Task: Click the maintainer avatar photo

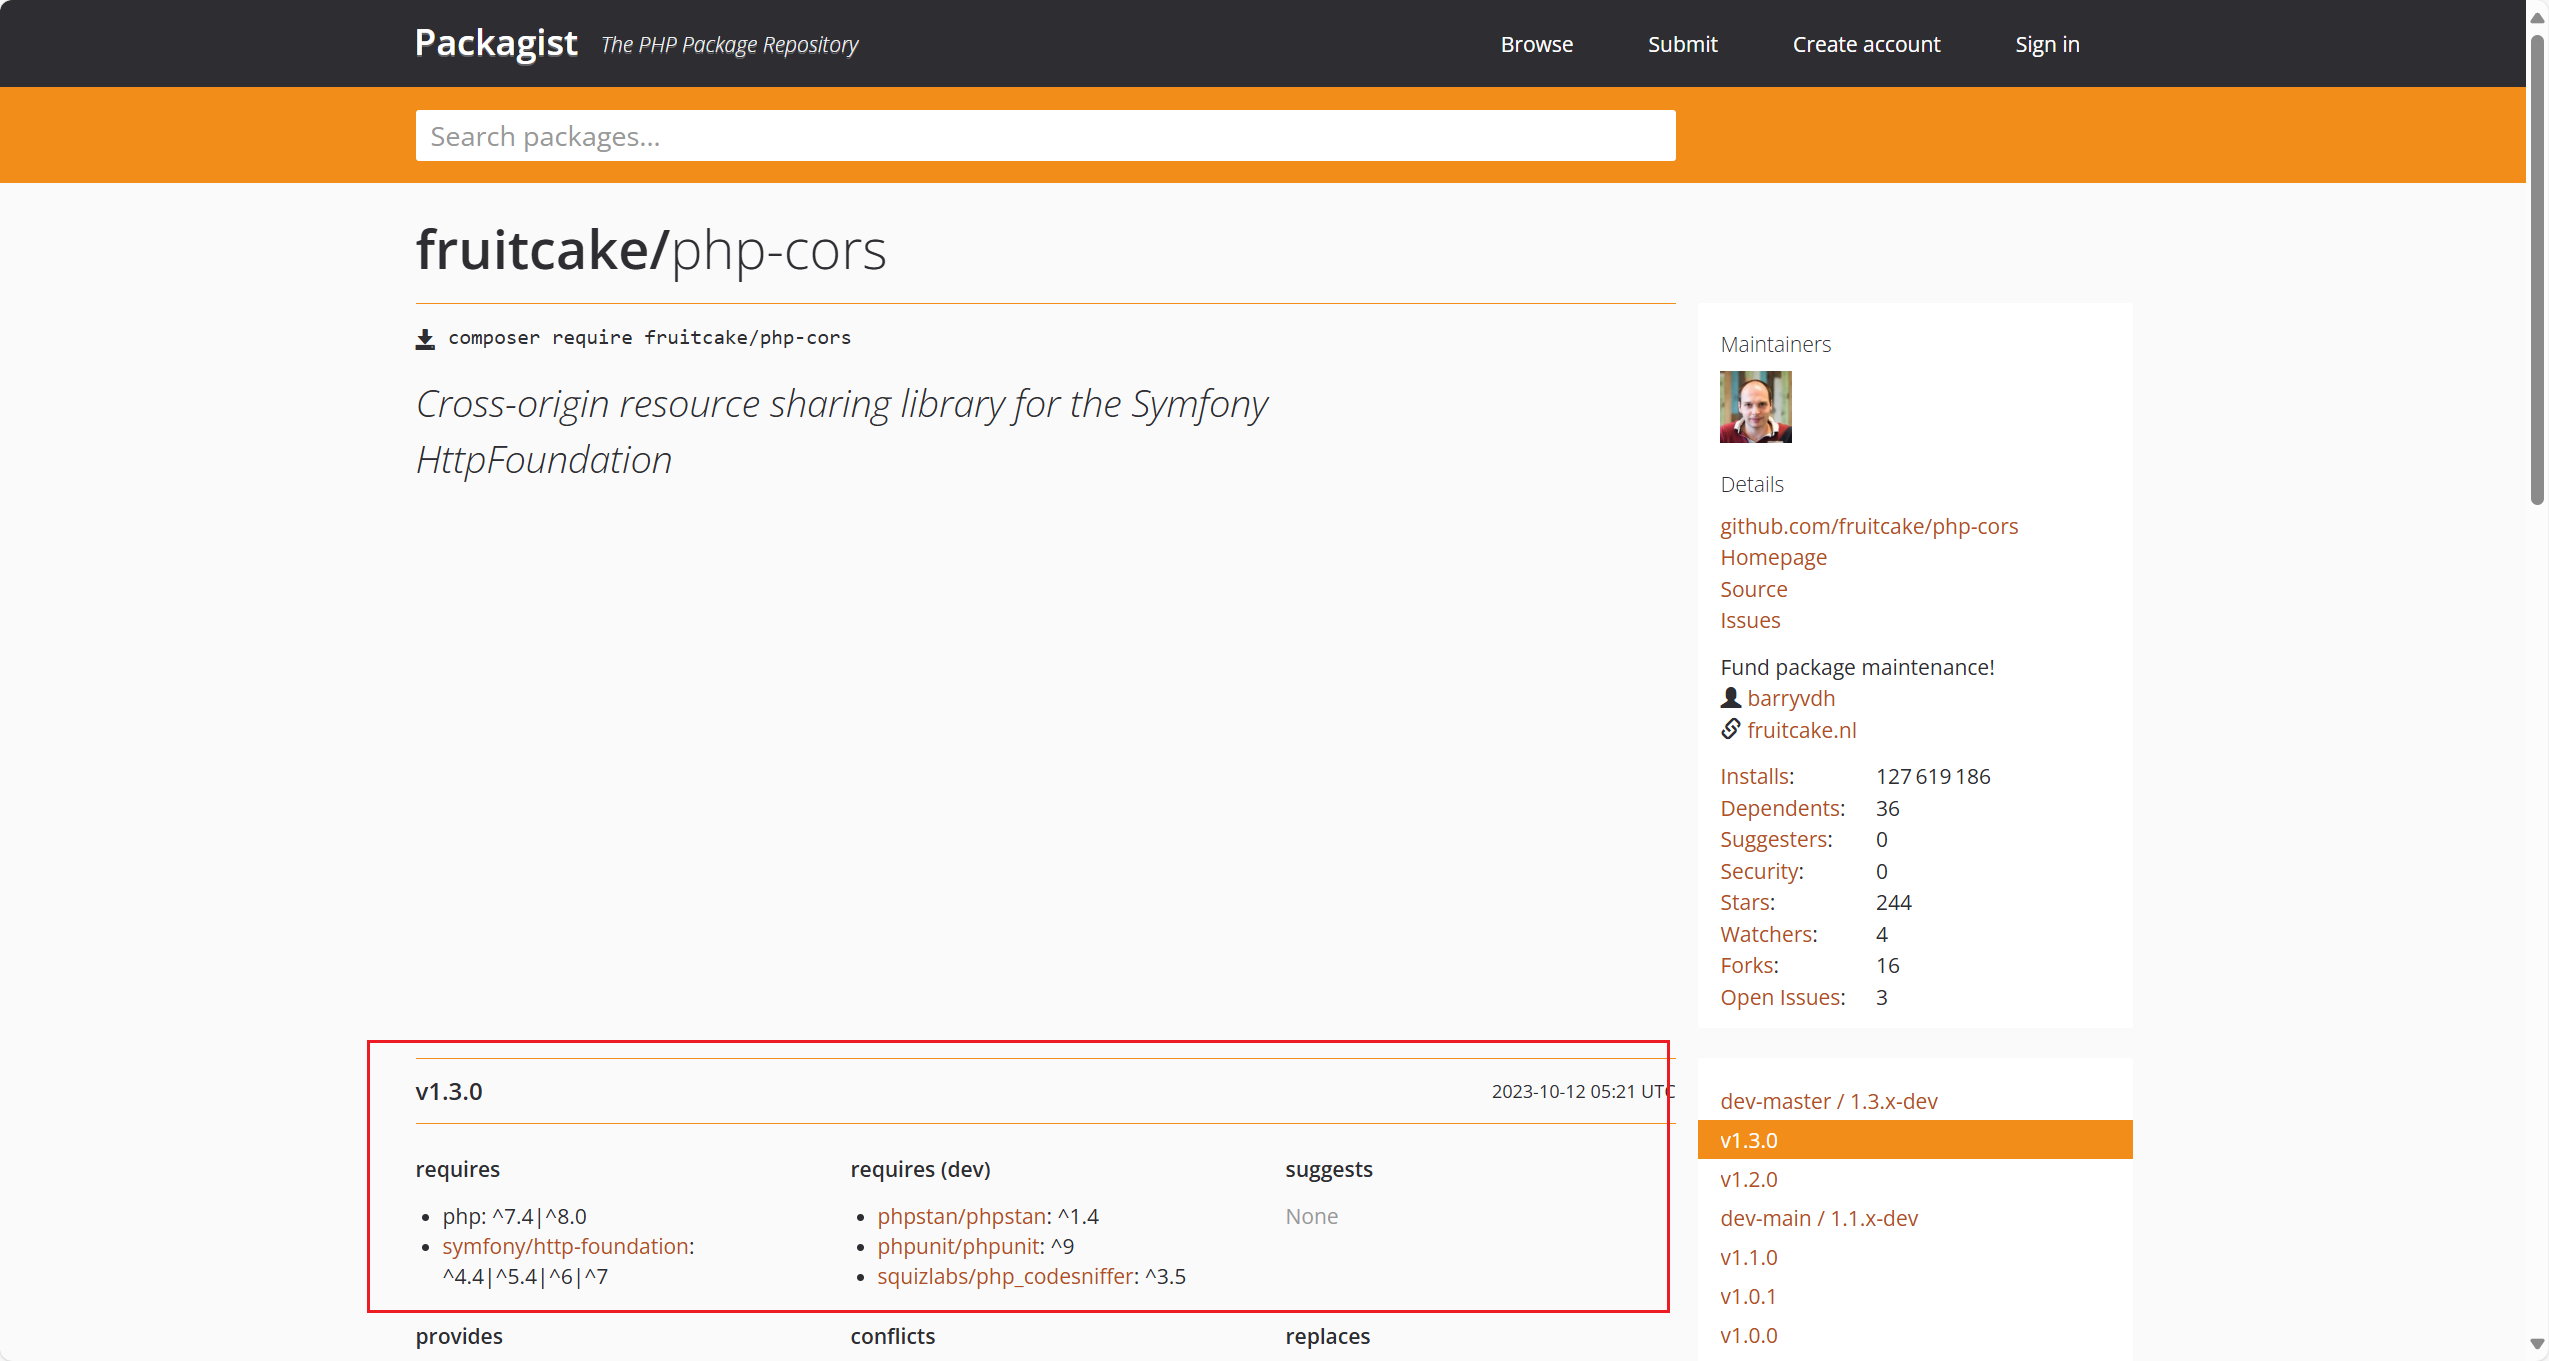Action: pyautogui.click(x=1755, y=407)
